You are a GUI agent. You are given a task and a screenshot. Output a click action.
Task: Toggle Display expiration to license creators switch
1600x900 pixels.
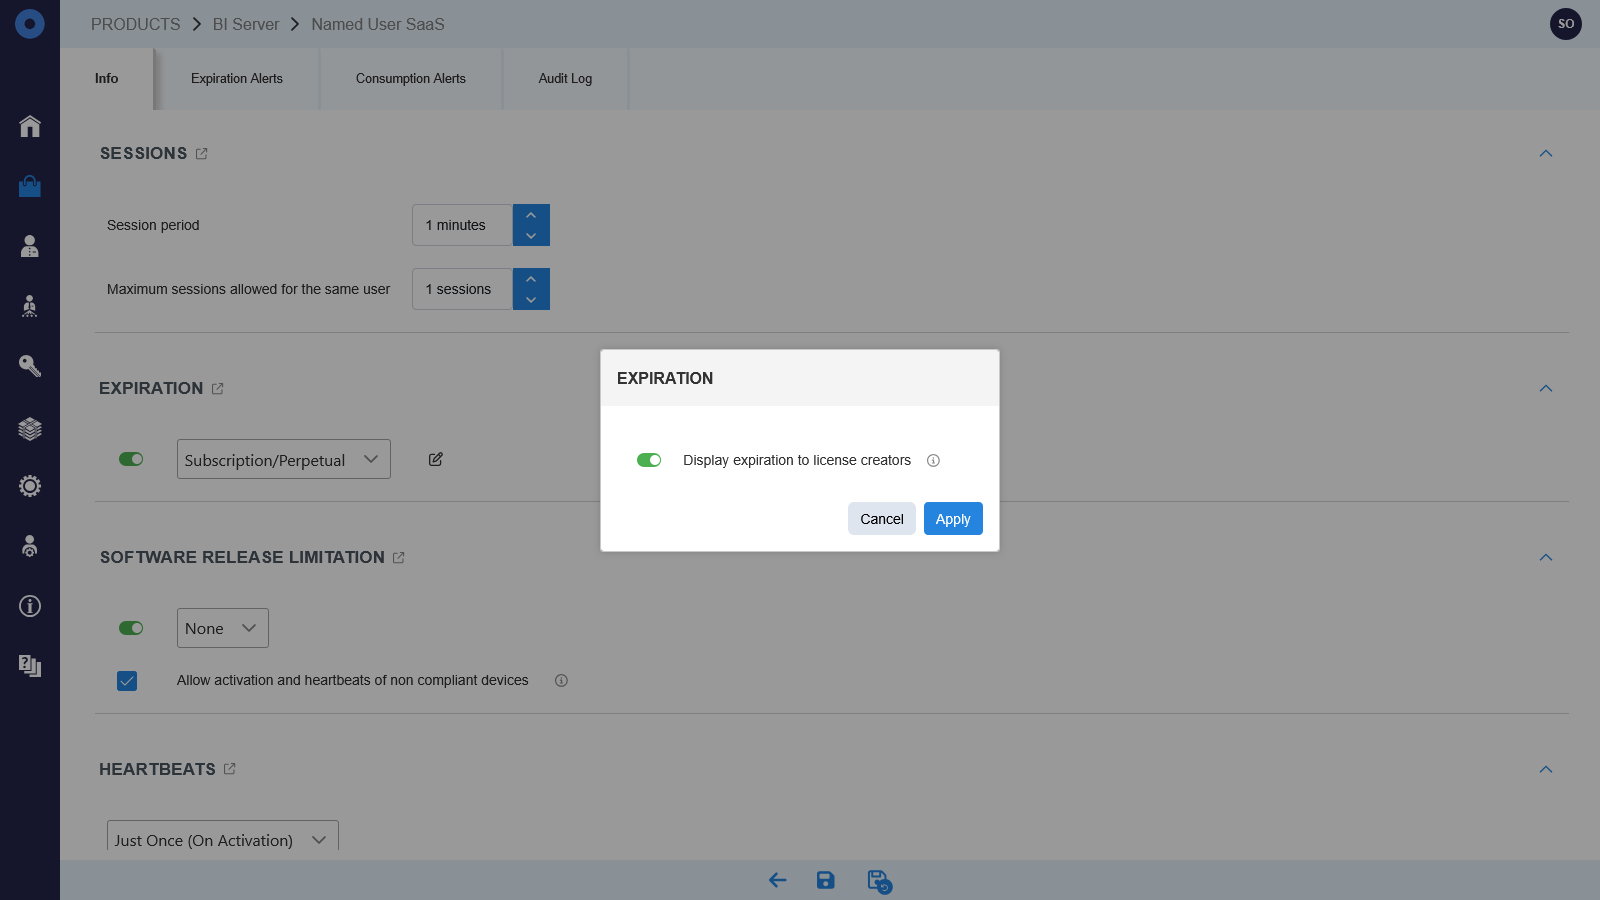coord(649,460)
